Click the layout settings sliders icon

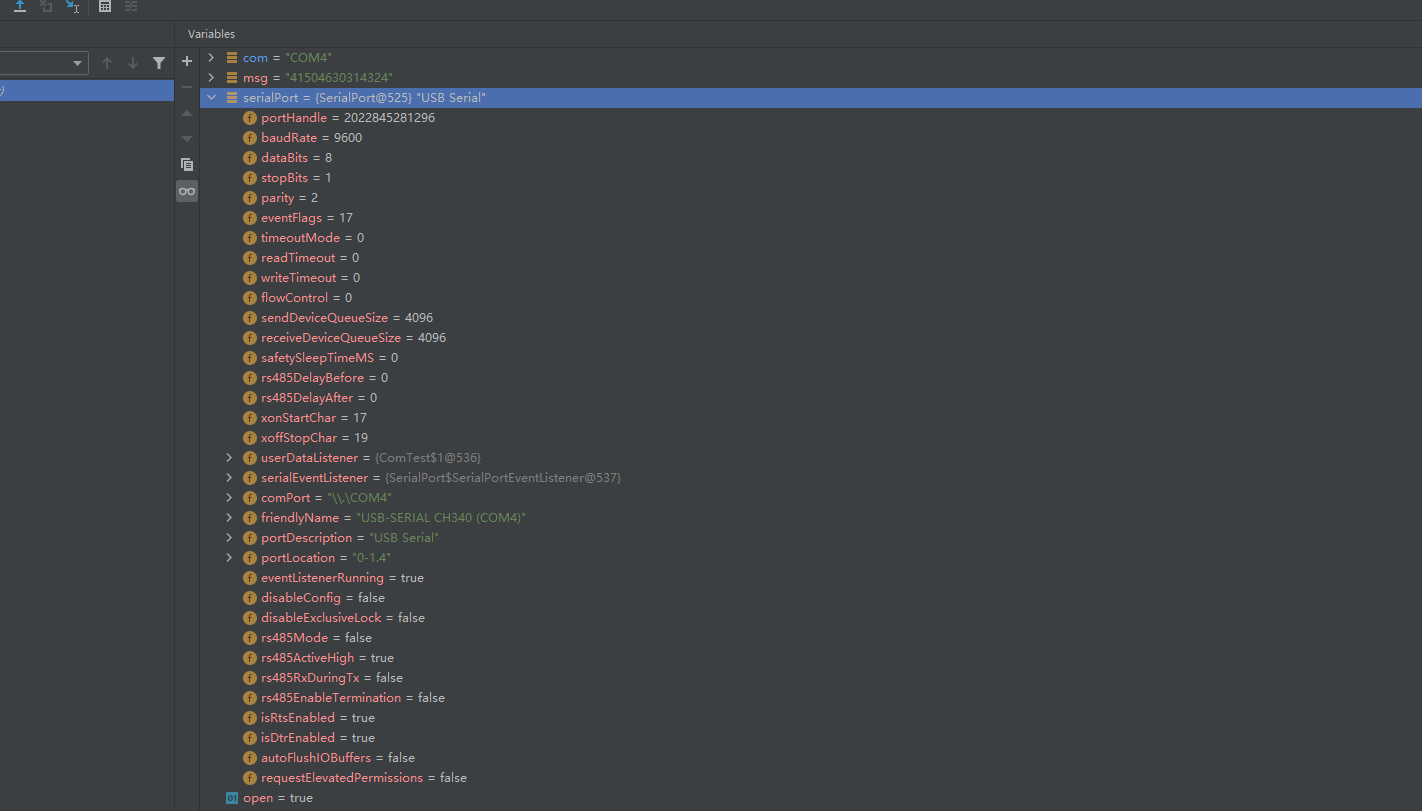131,7
